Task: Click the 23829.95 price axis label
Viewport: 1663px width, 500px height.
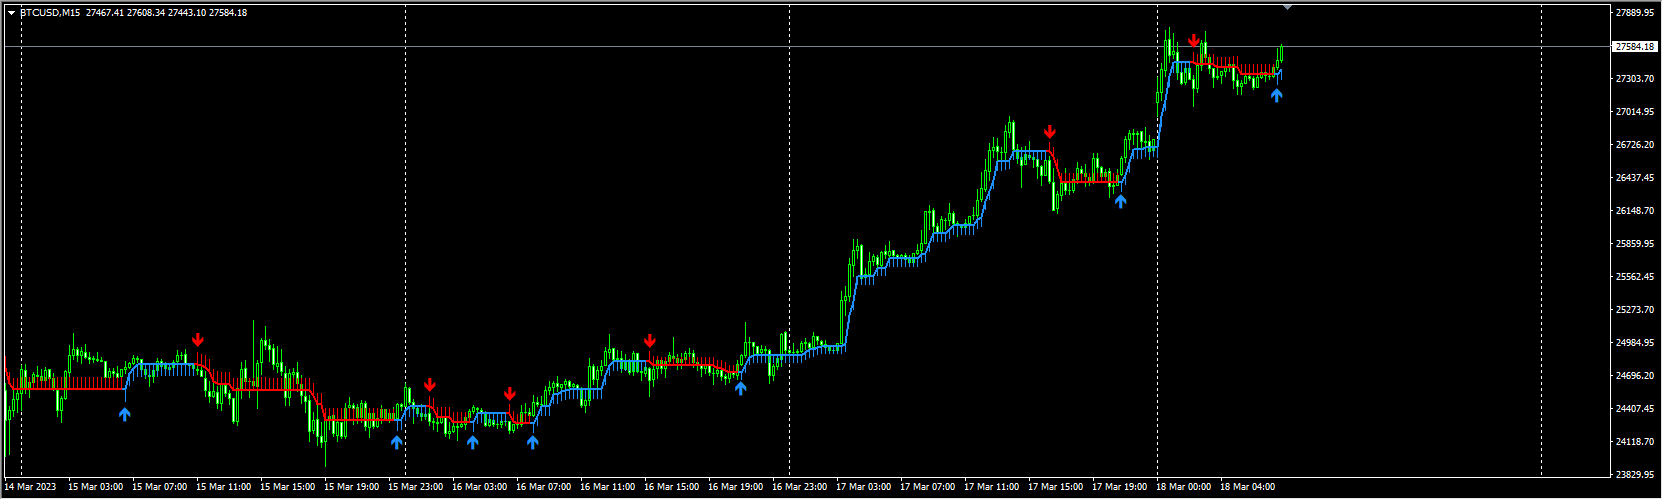Action: [1633, 475]
